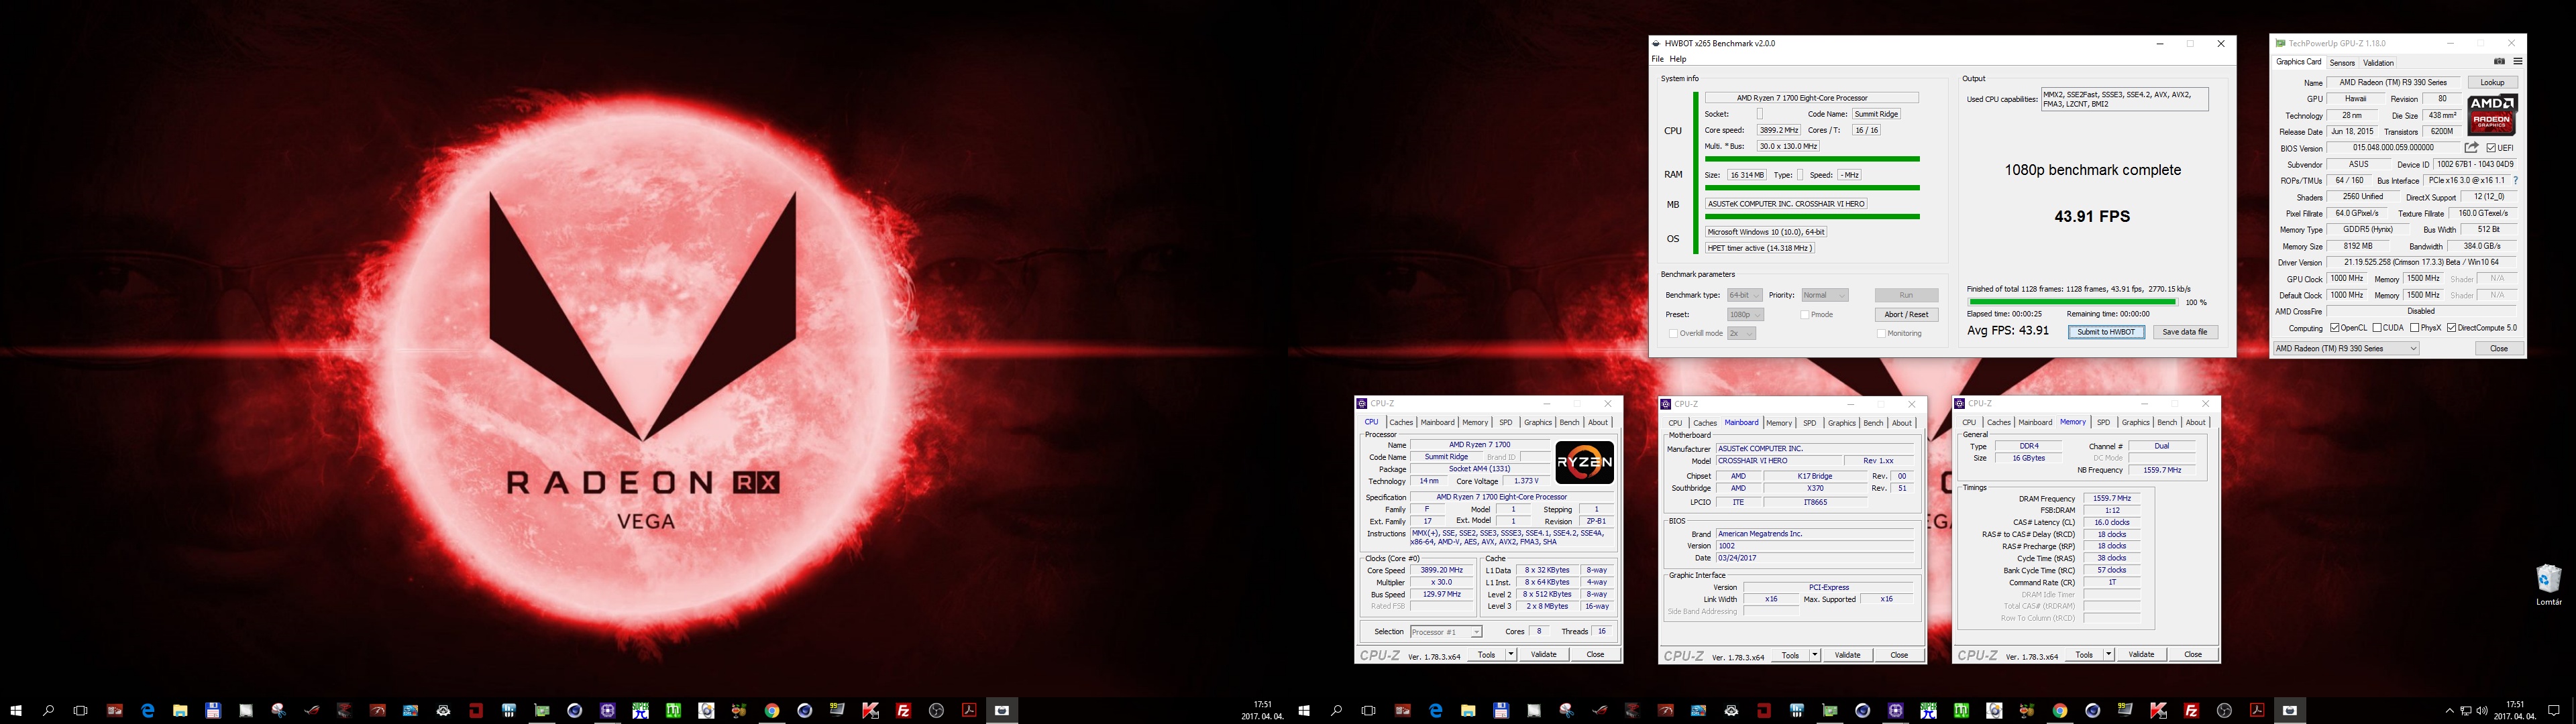Click the AMD Radeon Graphics logo in GPU-Z
This screenshot has width=2576, height=724.
(2492, 116)
